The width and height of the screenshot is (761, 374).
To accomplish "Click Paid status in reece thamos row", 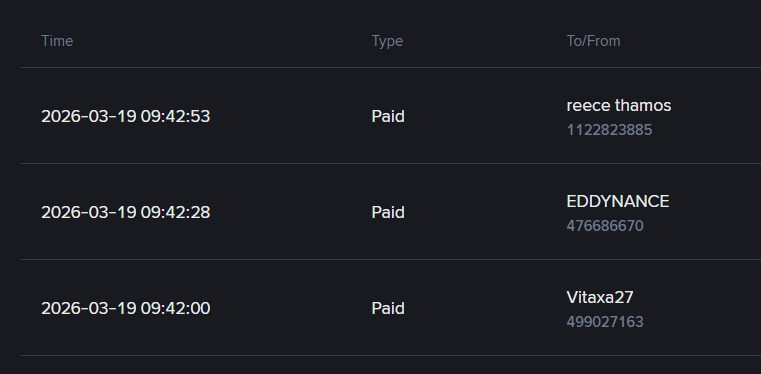I will tap(388, 116).
